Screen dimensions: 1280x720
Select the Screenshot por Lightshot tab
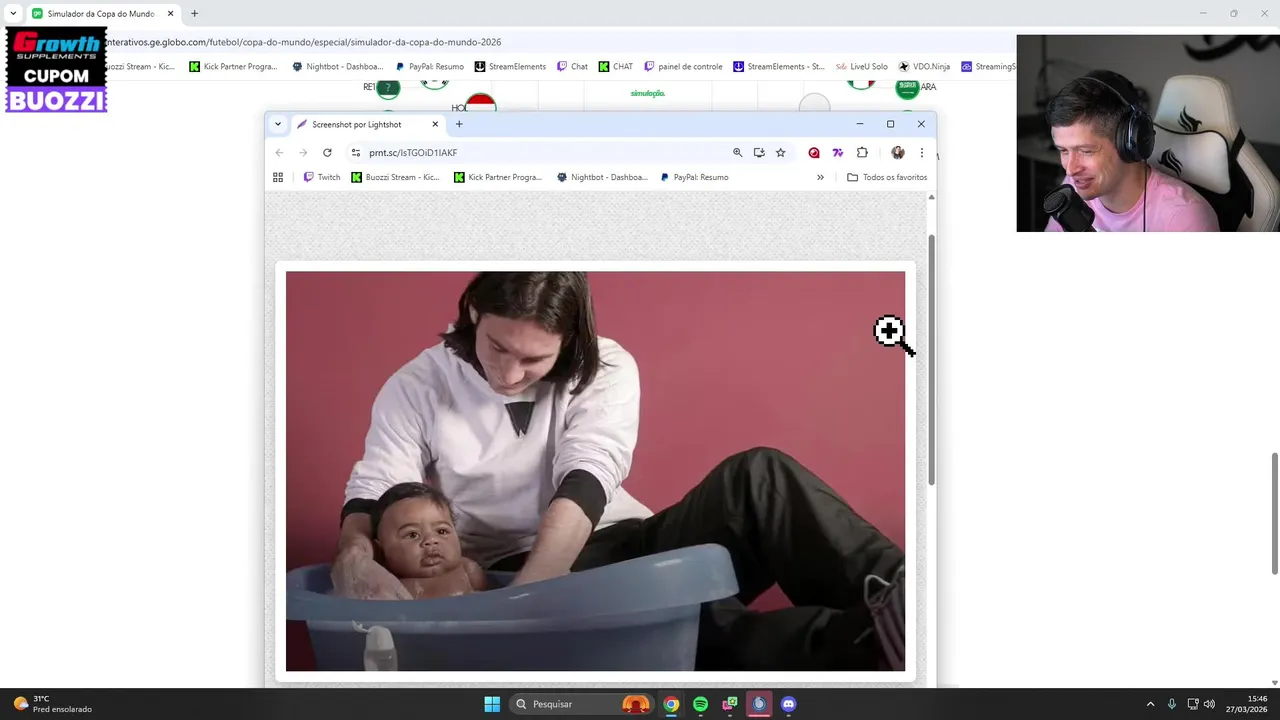click(x=367, y=124)
